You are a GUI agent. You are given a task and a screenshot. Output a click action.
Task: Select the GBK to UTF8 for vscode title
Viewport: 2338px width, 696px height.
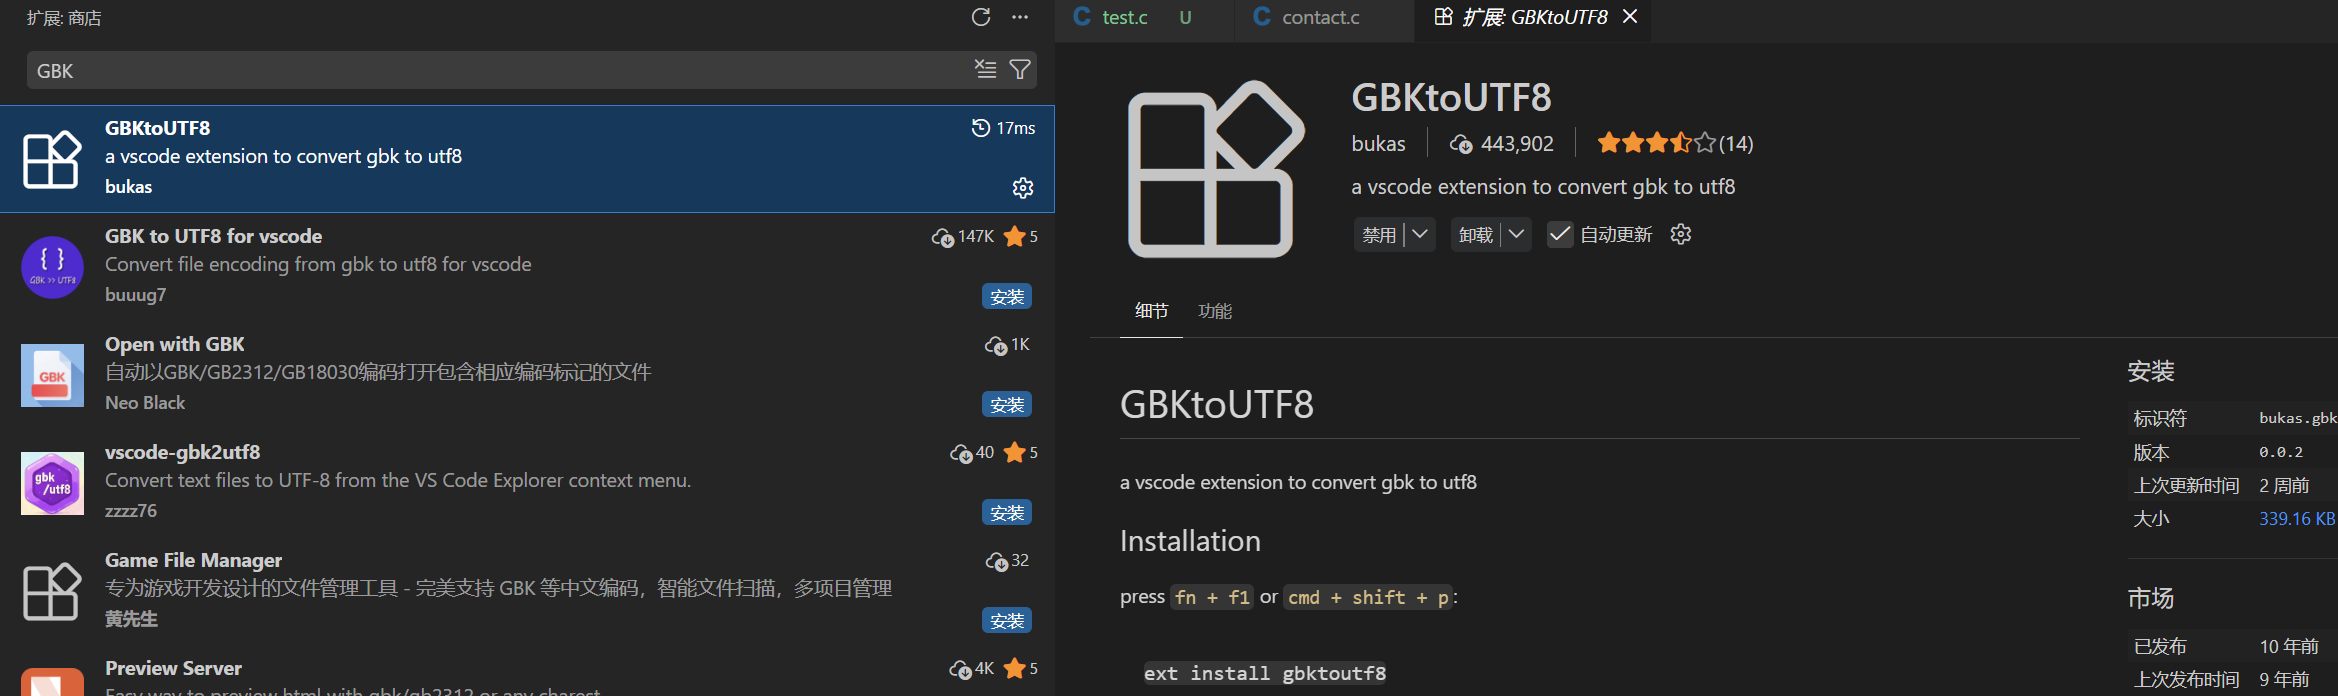click(214, 236)
